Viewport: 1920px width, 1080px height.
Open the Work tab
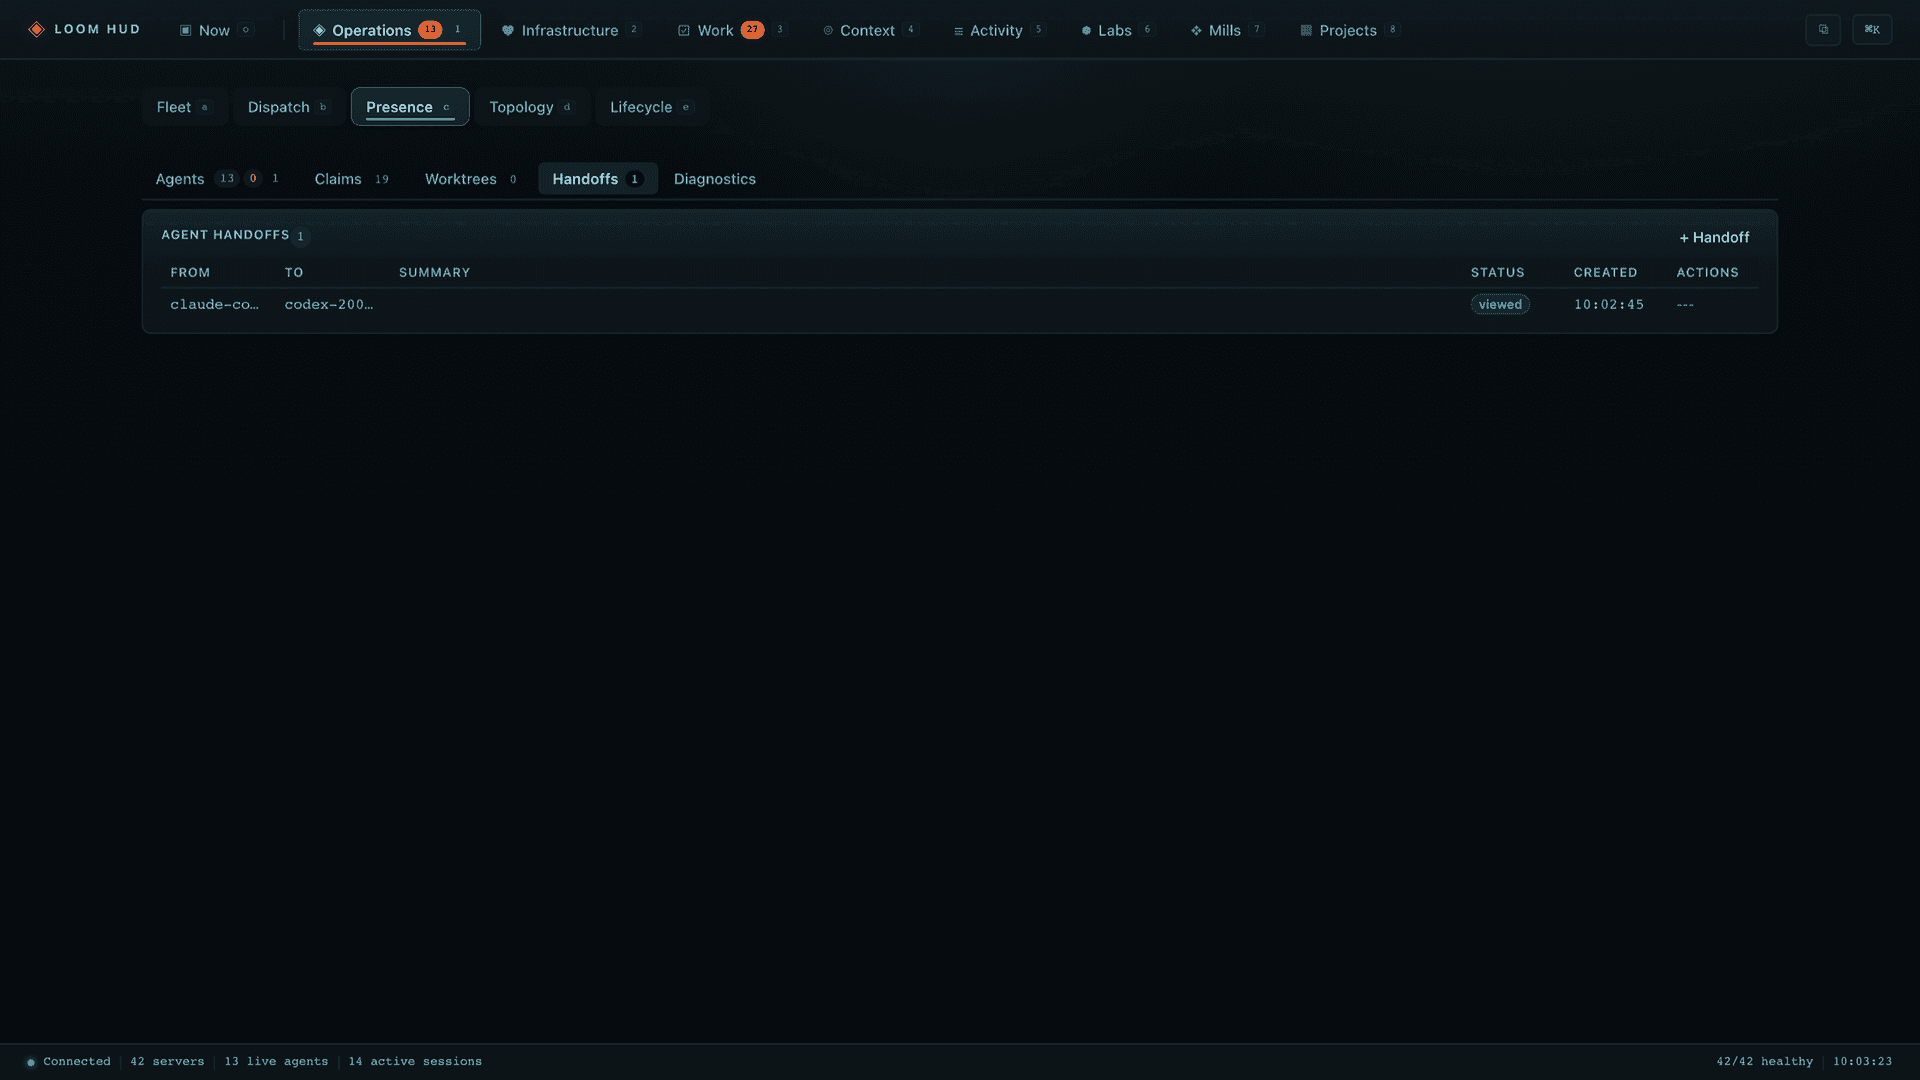click(x=733, y=30)
